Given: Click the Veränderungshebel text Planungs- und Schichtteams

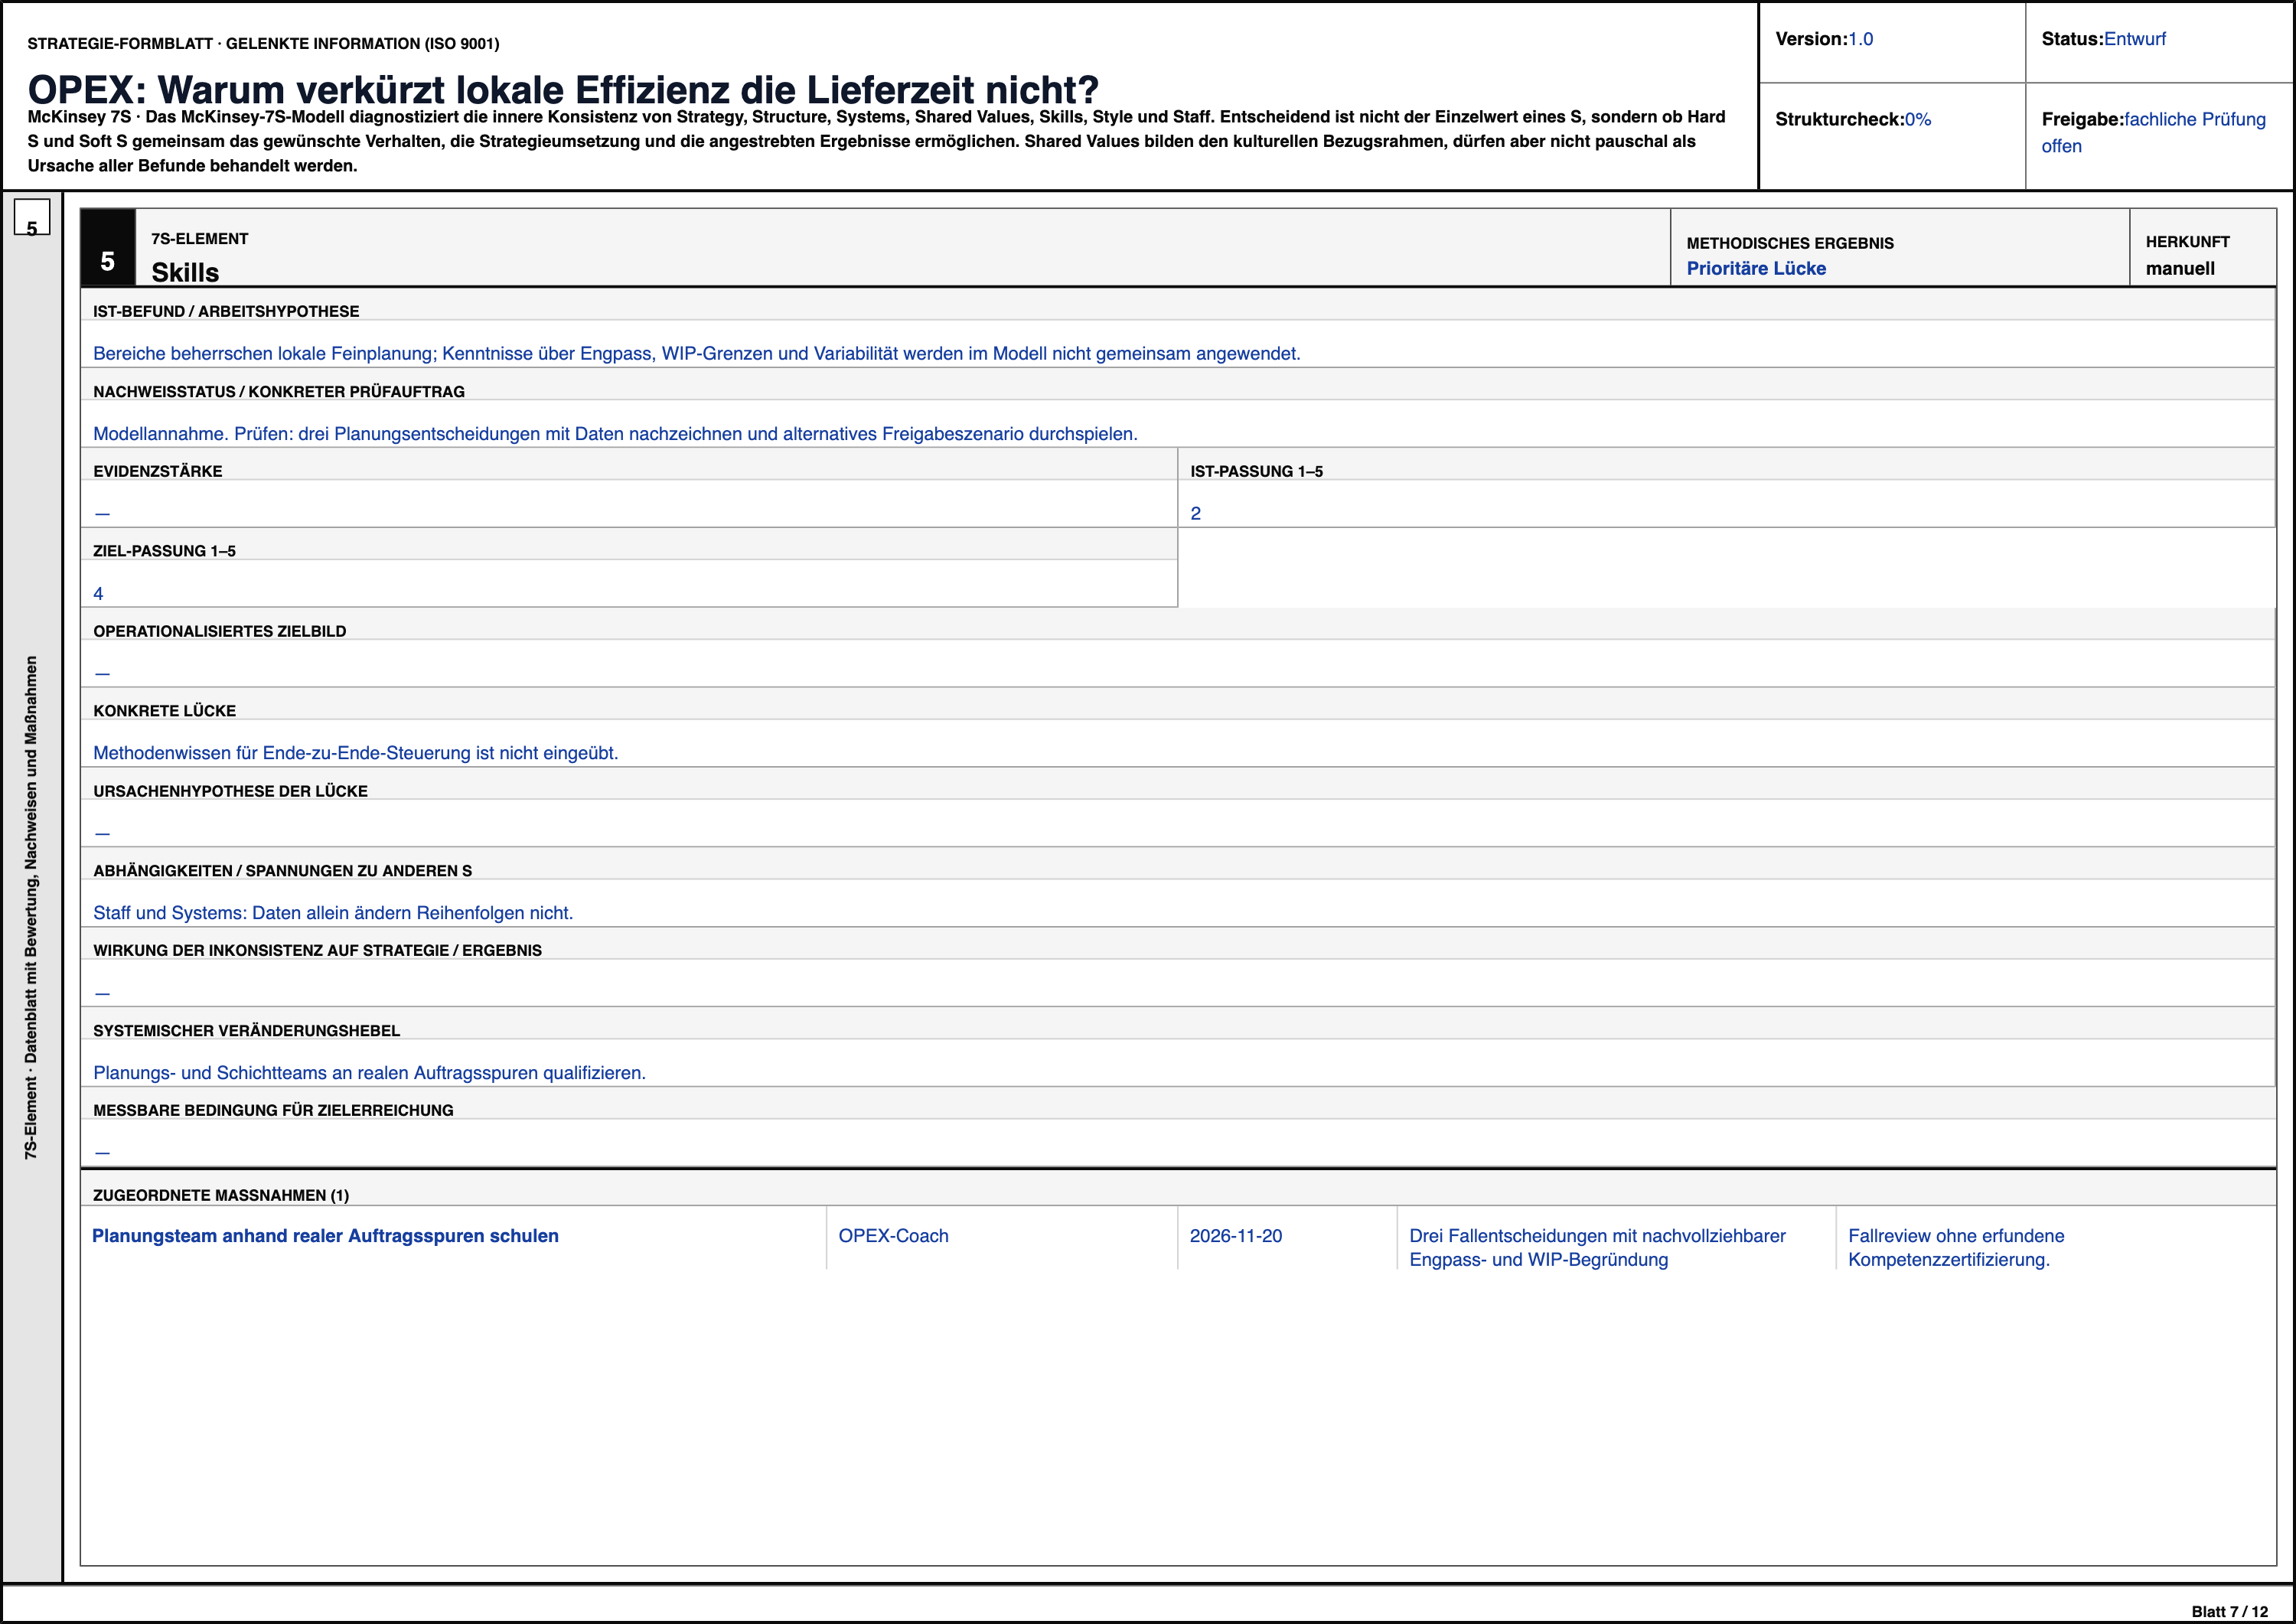Looking at the screenshot, I should coord(370,1073).
